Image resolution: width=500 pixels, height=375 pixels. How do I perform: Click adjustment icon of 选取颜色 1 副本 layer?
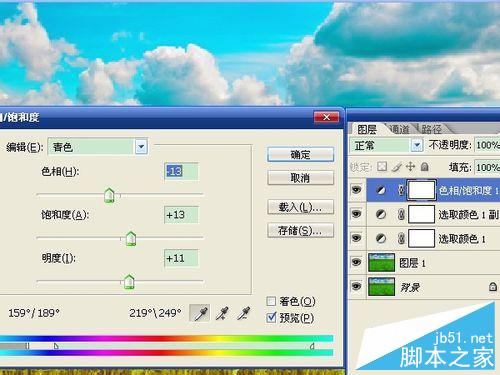click(381, 214)
